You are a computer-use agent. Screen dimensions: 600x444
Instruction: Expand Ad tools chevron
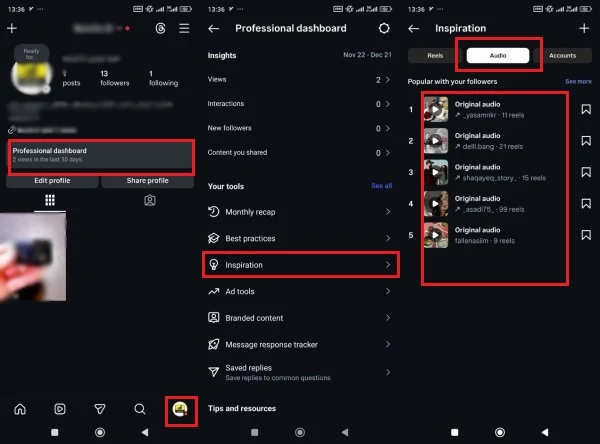coord(388,291)
